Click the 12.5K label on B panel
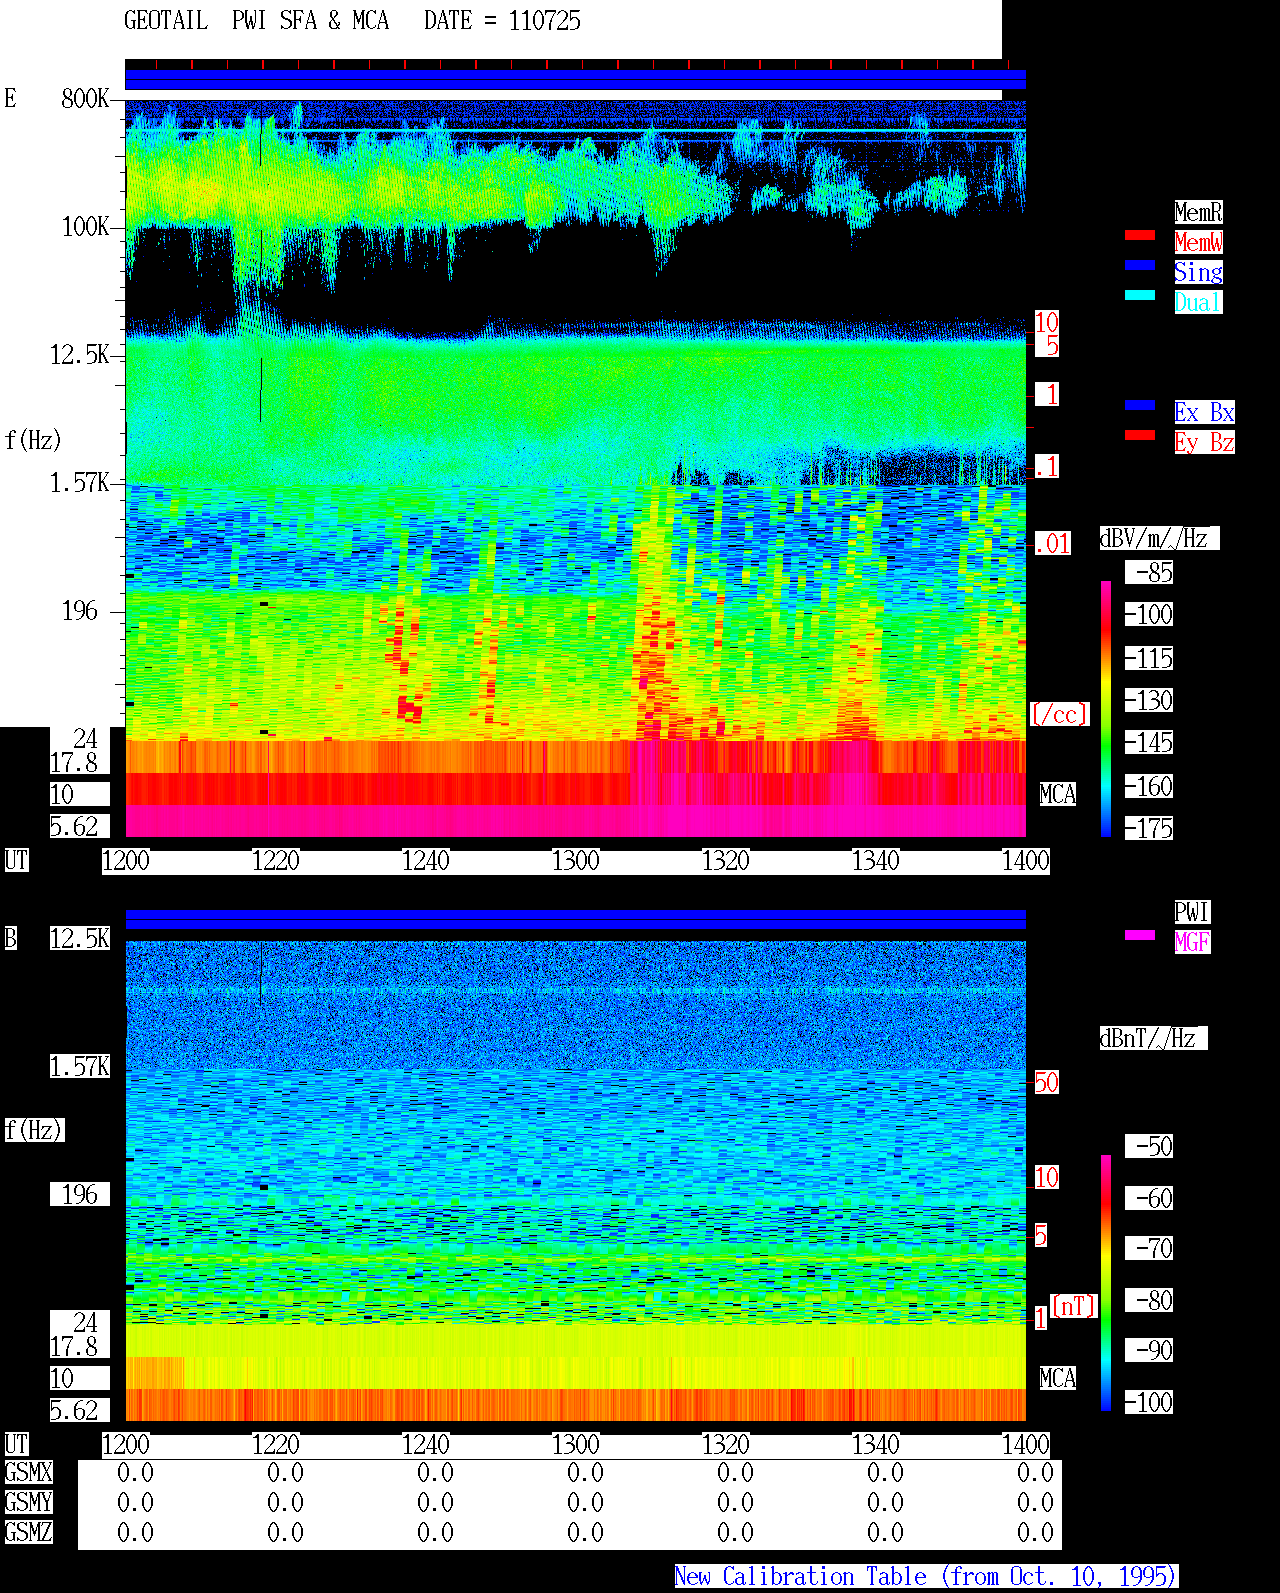The height and width of the screenshot is (1593, 1280). [80, 938]
